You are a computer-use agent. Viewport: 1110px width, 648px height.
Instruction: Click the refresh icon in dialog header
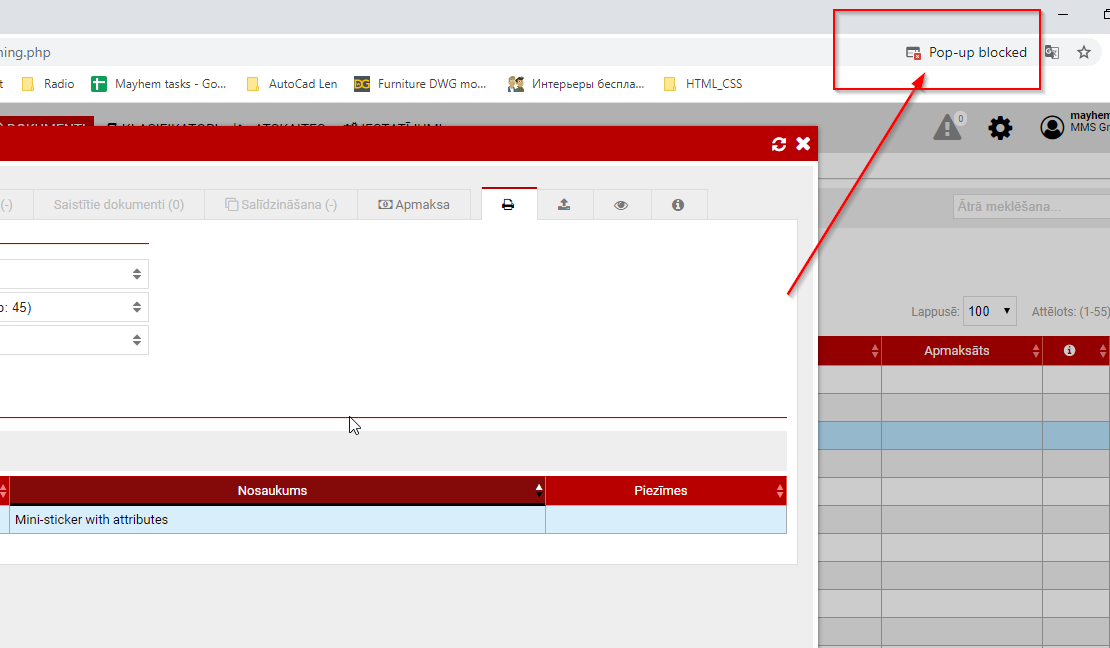pos(779,144)
